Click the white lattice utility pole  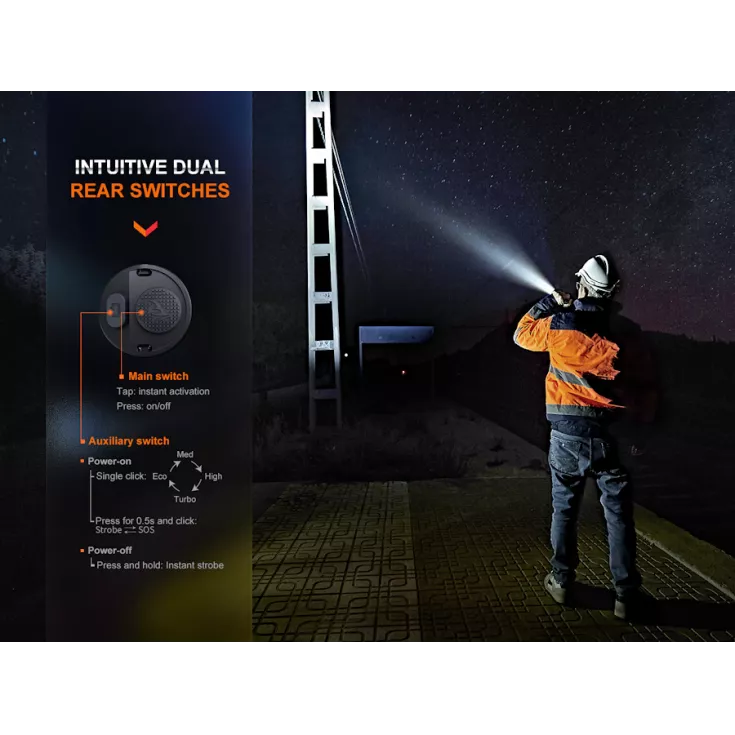(321, 260)
